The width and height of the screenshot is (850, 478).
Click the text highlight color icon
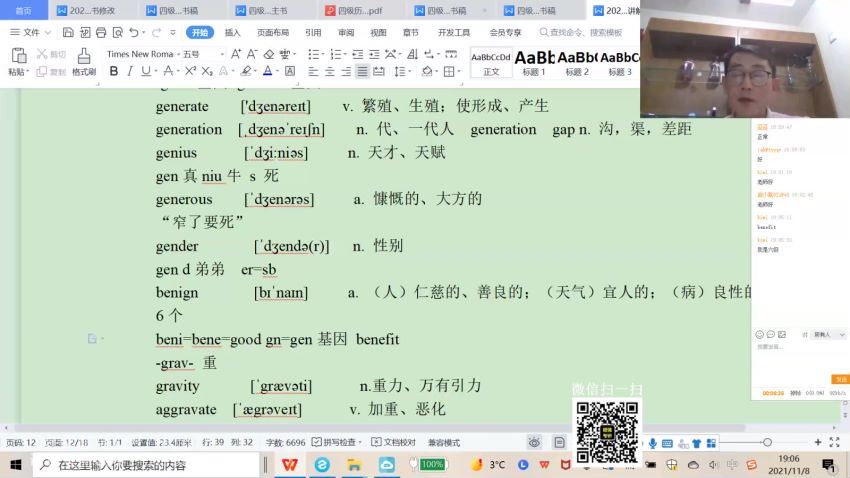click(x=246, y=71)
